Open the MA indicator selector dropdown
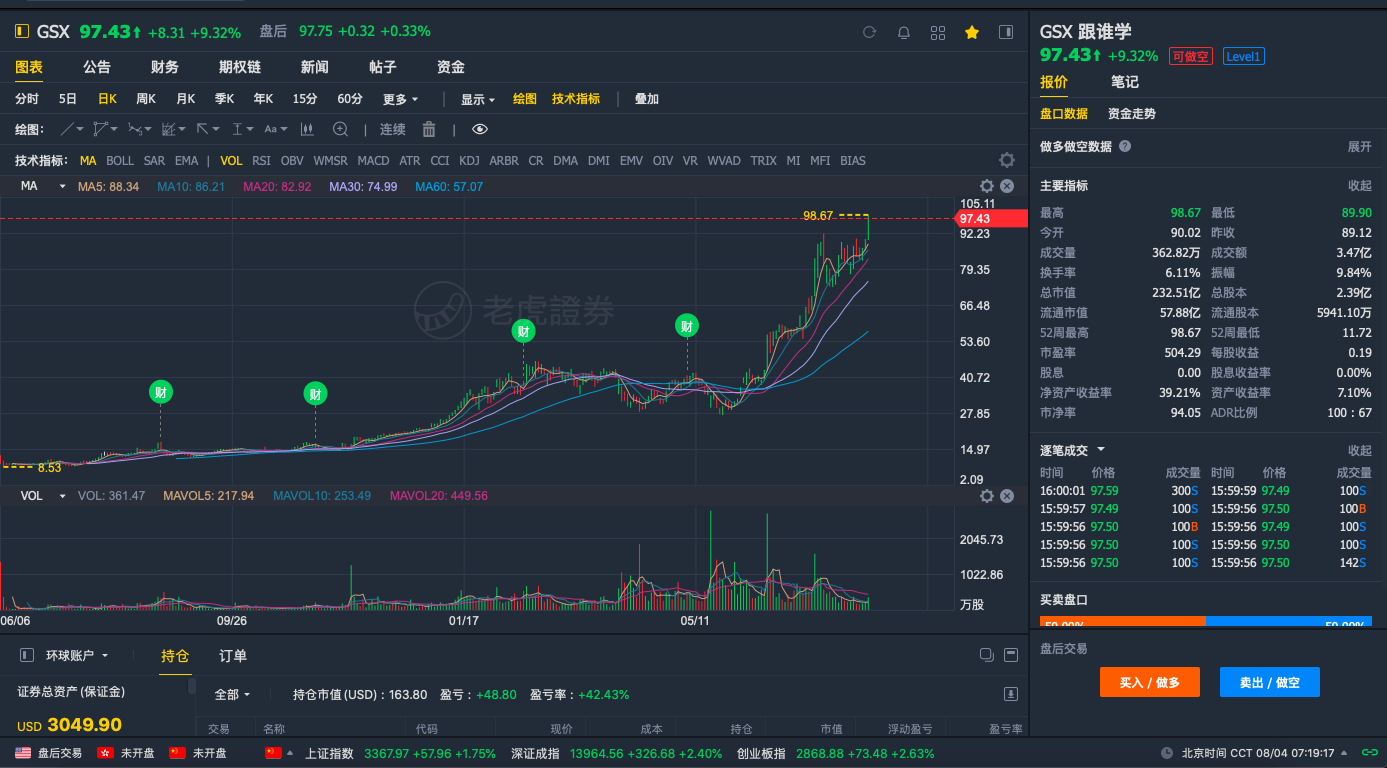 [x=62, y=186]
